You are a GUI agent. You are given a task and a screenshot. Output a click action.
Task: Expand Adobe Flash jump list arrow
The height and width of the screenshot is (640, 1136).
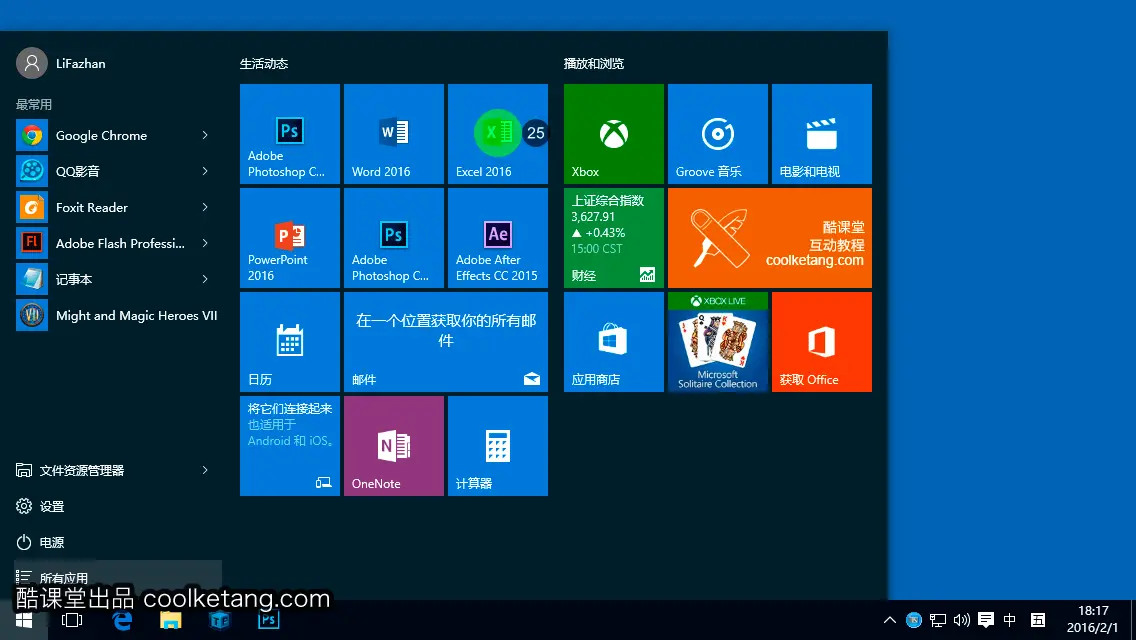[205, 244]
